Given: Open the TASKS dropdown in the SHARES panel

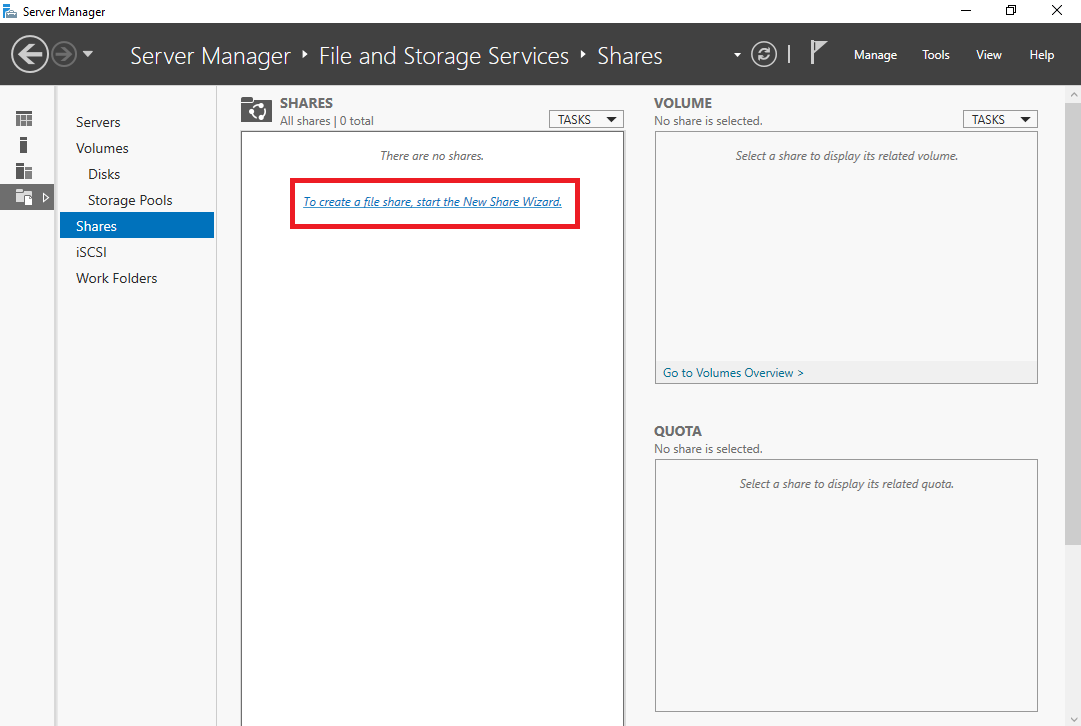Looking at the screenshot, I should pyautogui.click(x=586, y=118).
